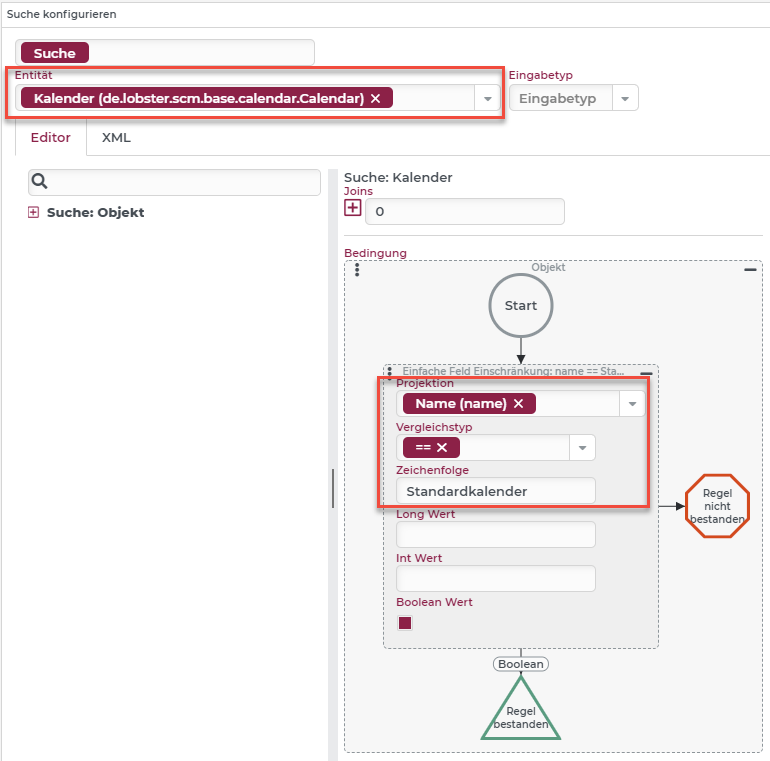Screen dimensions: 770x761
Task: Click the Zeichenfolge field with Standardkalender
Action: click(x=495, y=491)
